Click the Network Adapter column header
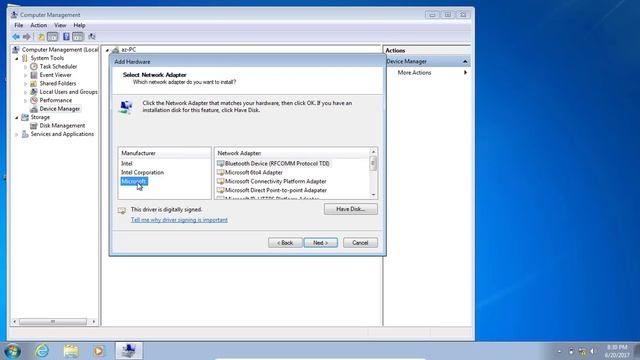This screenshot has width=640, height=360. tap(292, 153)
